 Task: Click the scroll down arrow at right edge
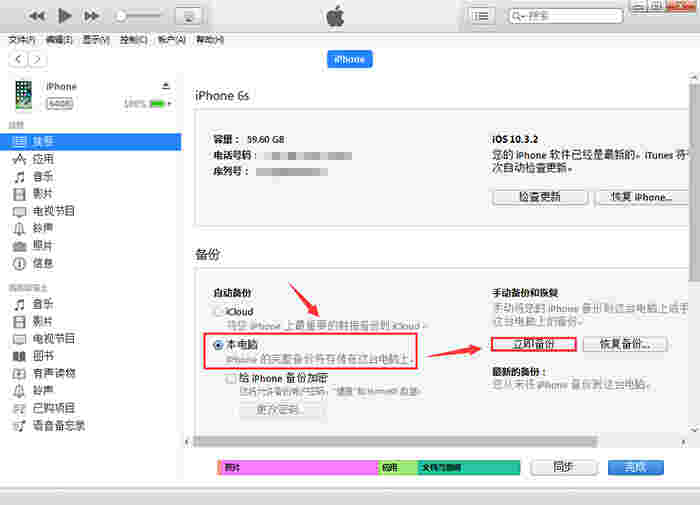pos(694,429)
